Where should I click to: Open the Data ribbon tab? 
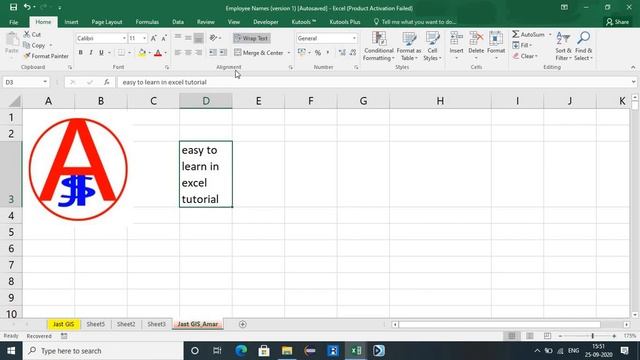pyautogui.click(x=178, y=22)
